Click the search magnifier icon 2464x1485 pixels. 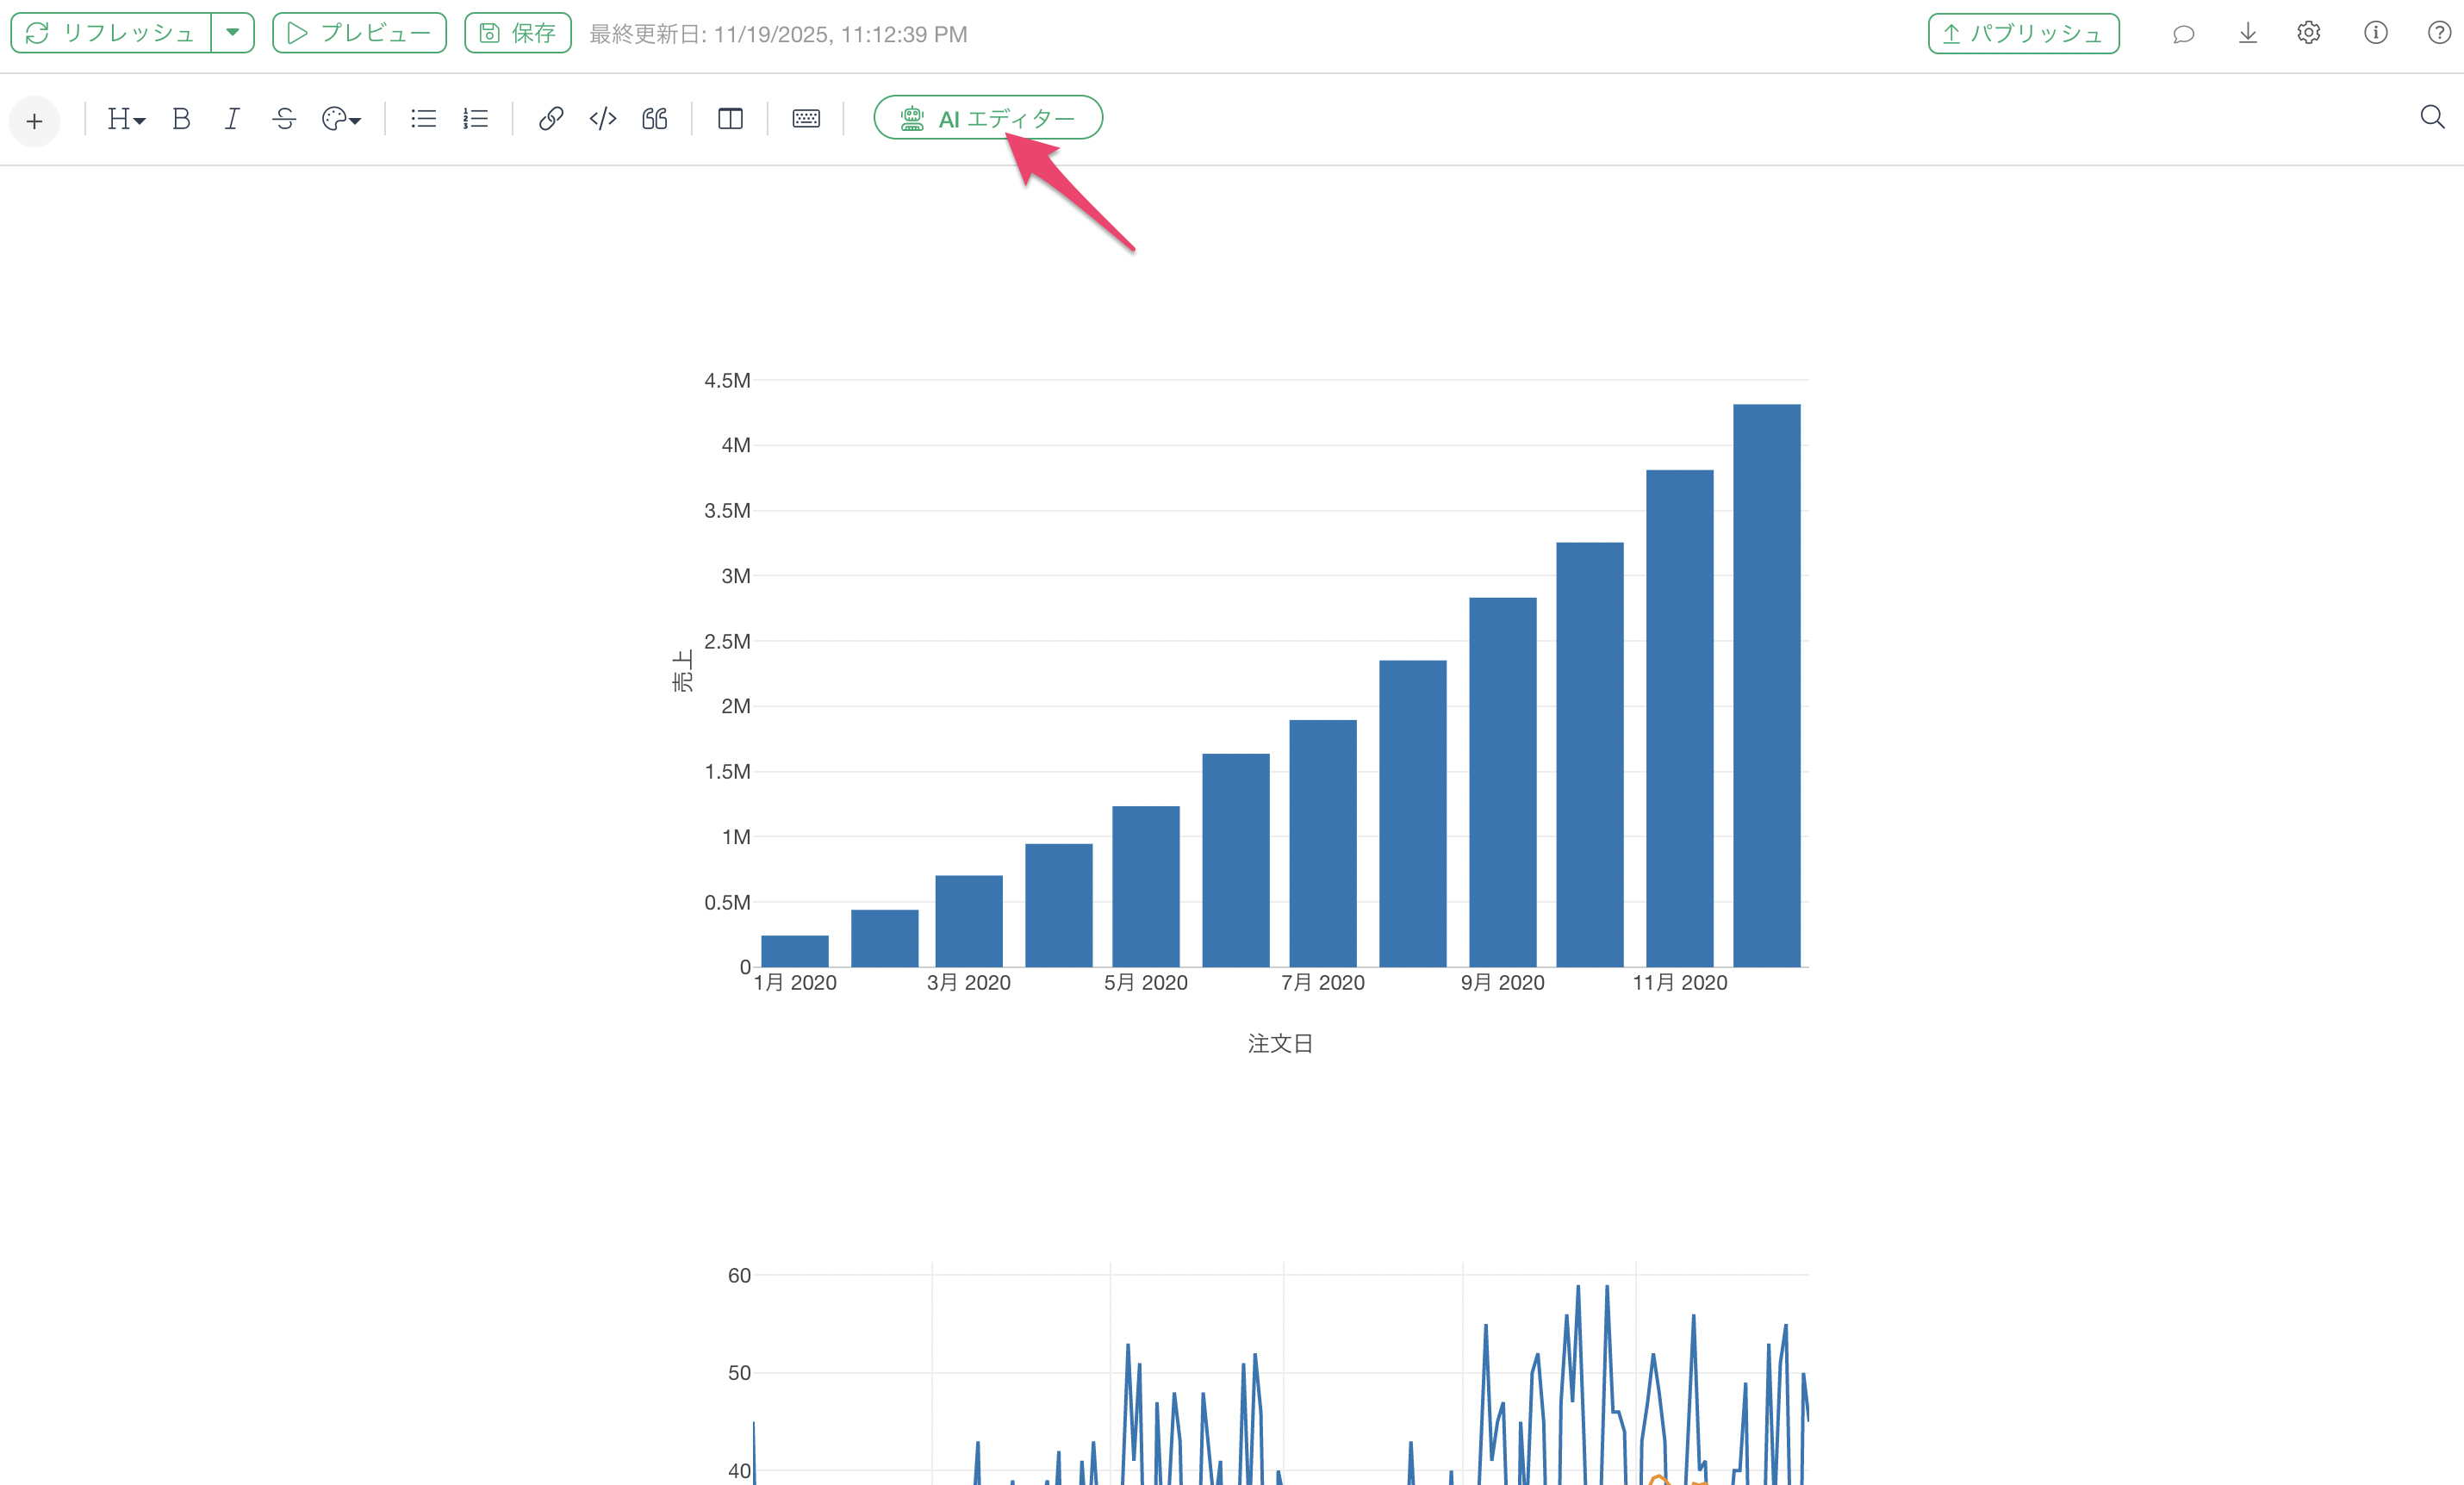pyautogui.click(x=2432, y=118)
